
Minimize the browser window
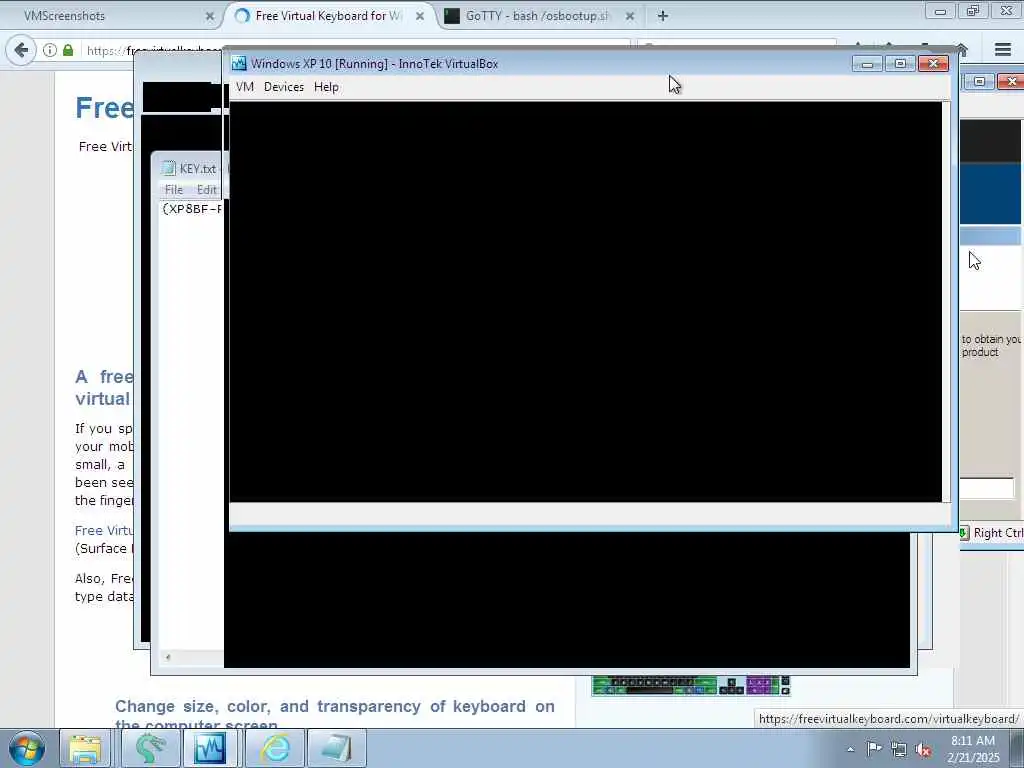point(940,10)
